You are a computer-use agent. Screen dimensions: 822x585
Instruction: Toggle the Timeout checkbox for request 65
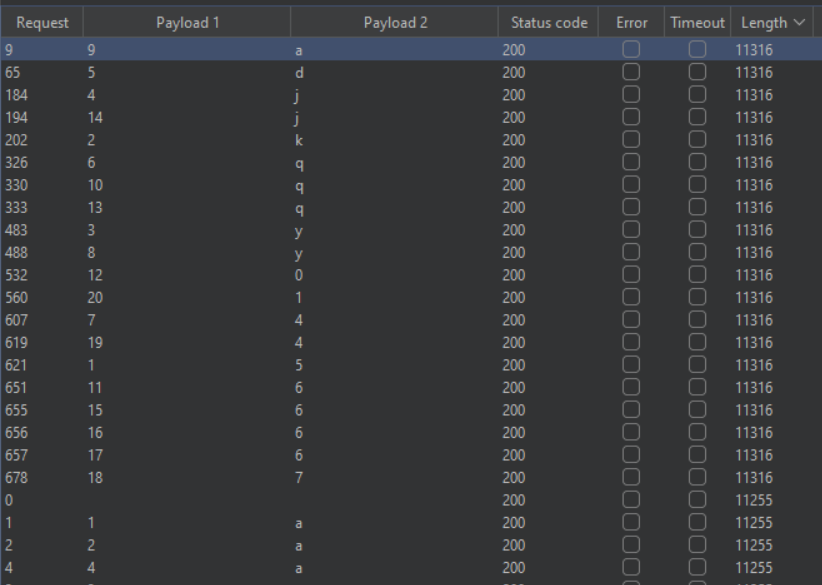tap(697, 72)
